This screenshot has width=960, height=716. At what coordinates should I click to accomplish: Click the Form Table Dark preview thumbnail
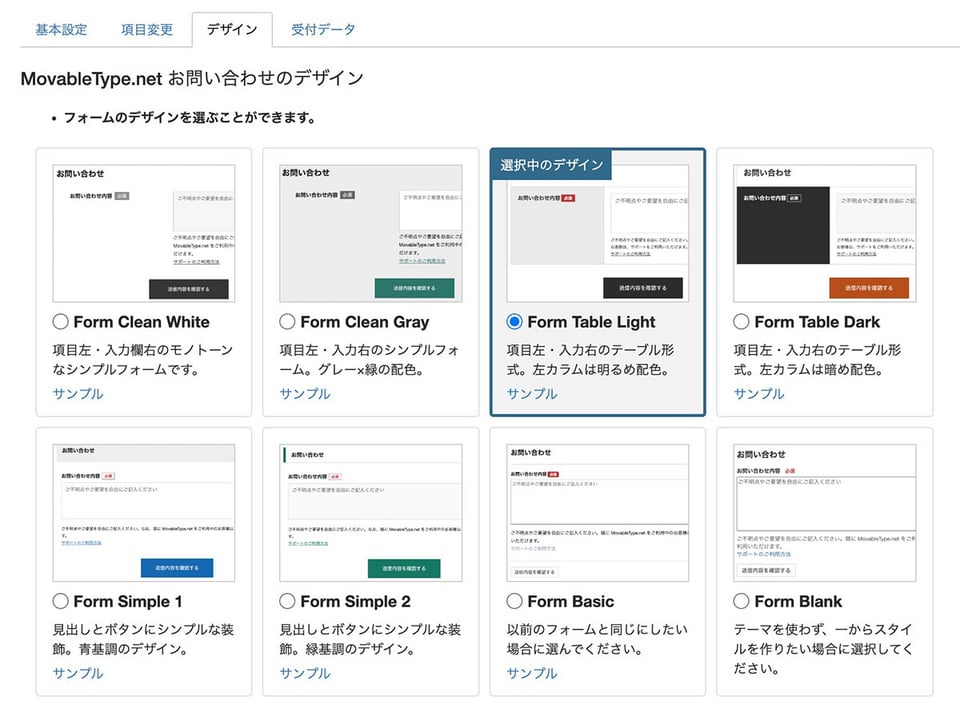825,233
